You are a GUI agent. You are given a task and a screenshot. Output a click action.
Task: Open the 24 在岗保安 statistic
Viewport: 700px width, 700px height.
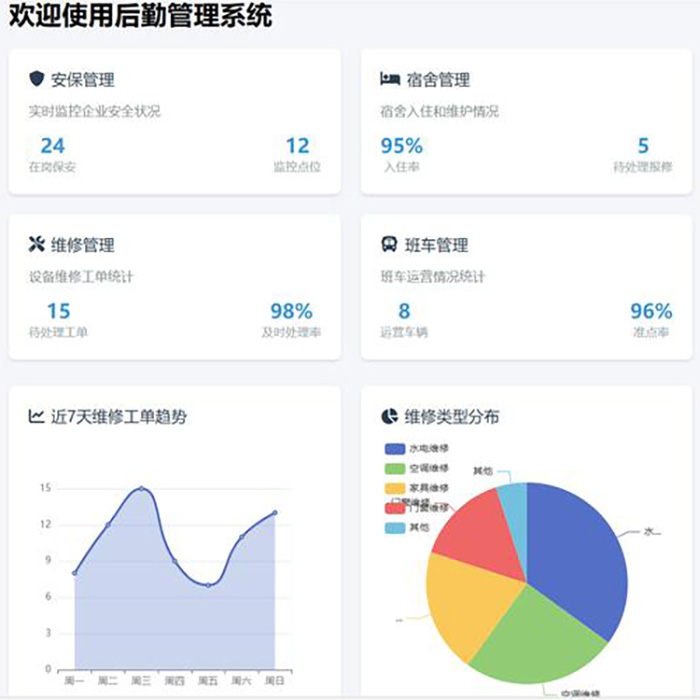[52, 146]
